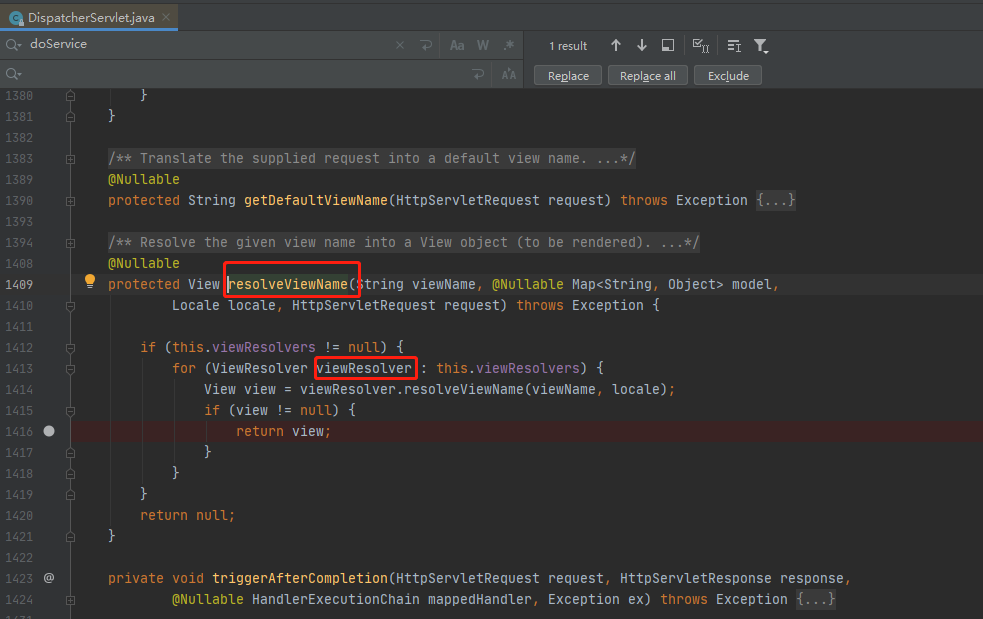Go to next search occurrence arrow
The width and height of the screenshot is (983, 619).
(x=642, y=46)
